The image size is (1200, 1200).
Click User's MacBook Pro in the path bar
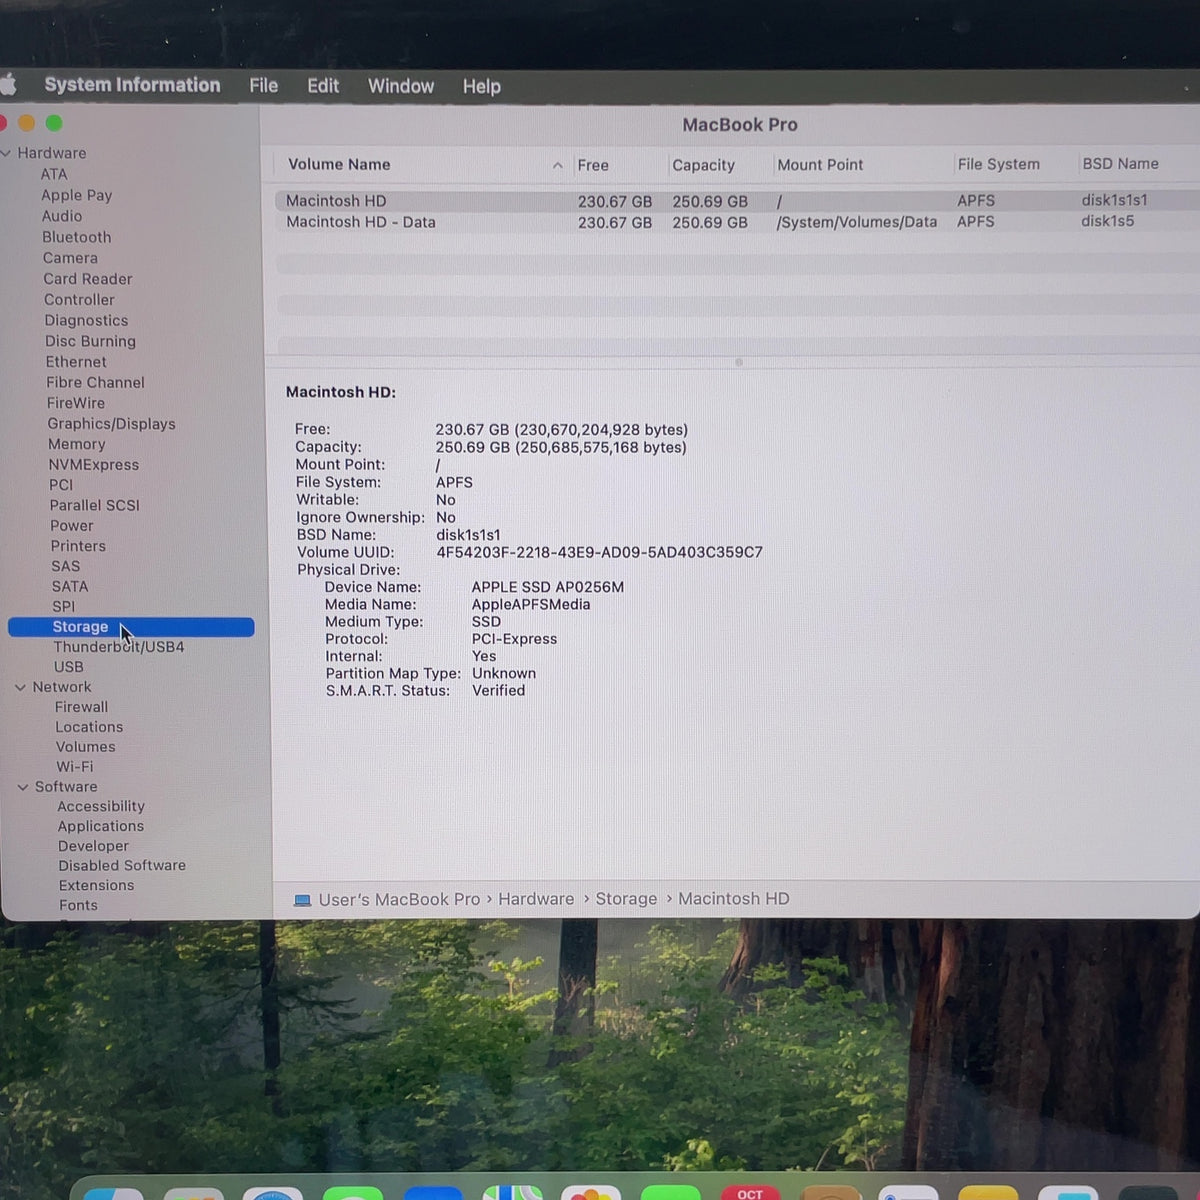(399, 900)
